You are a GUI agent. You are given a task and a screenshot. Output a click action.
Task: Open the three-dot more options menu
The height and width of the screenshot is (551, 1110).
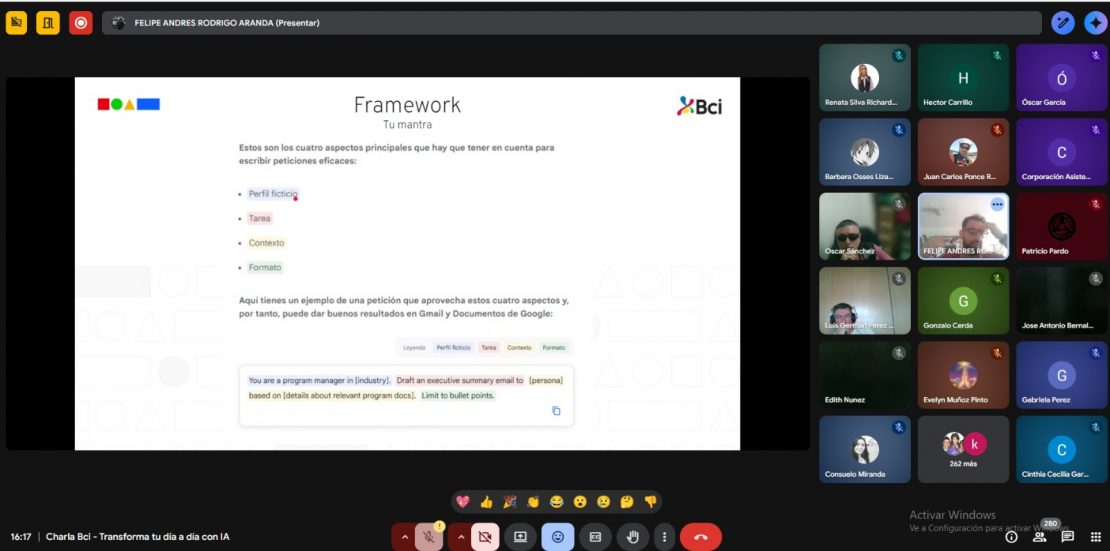[x=665, y=537]
